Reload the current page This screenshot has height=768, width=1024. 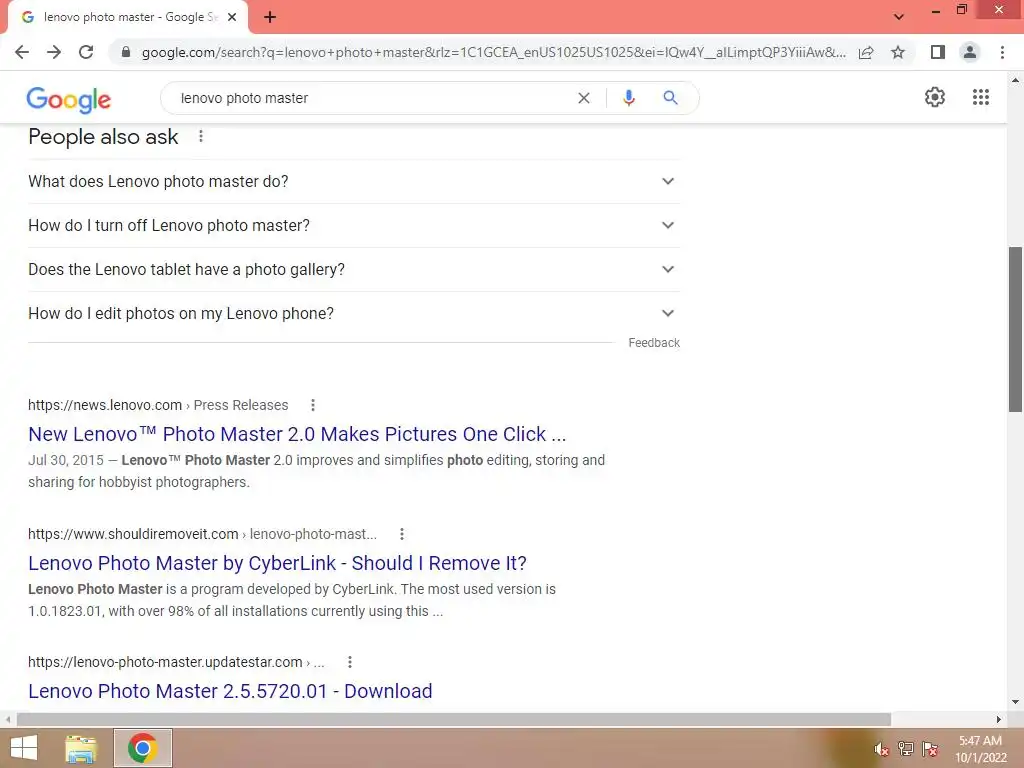point(86,52)
